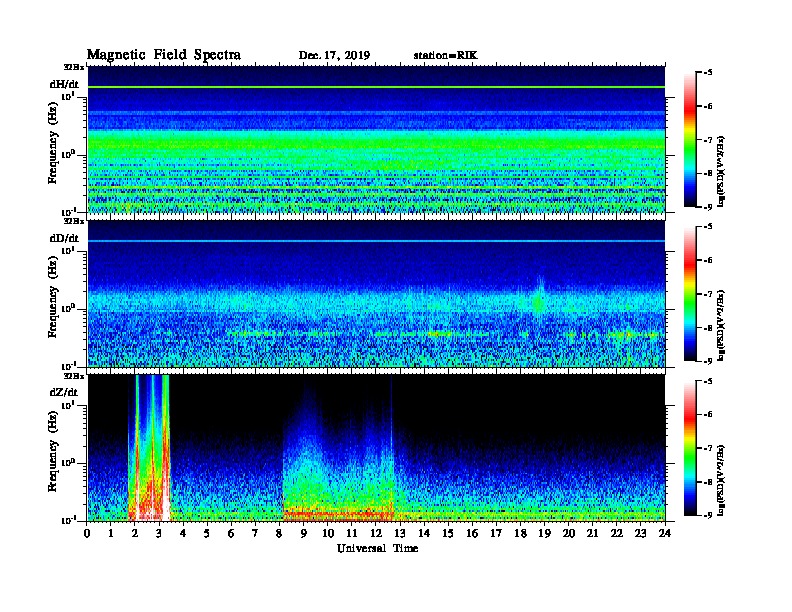Click the "station=RIK" label
The width and height of the screenshot is (792, 612).
(x=446, y=56)
